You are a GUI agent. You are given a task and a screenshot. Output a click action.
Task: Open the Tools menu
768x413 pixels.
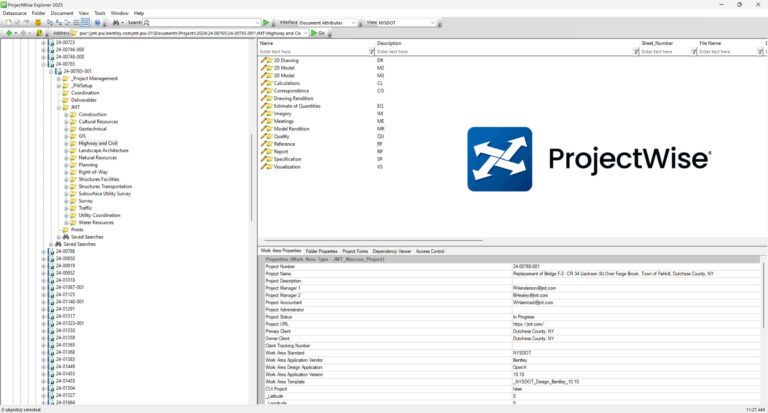(x=99, y=13)
